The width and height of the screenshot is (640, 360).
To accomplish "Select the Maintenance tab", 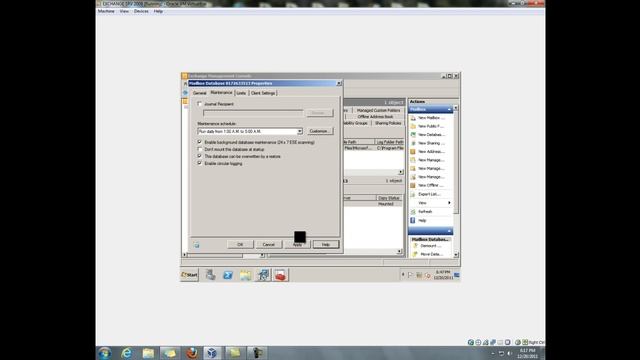I will coord(221,93).
